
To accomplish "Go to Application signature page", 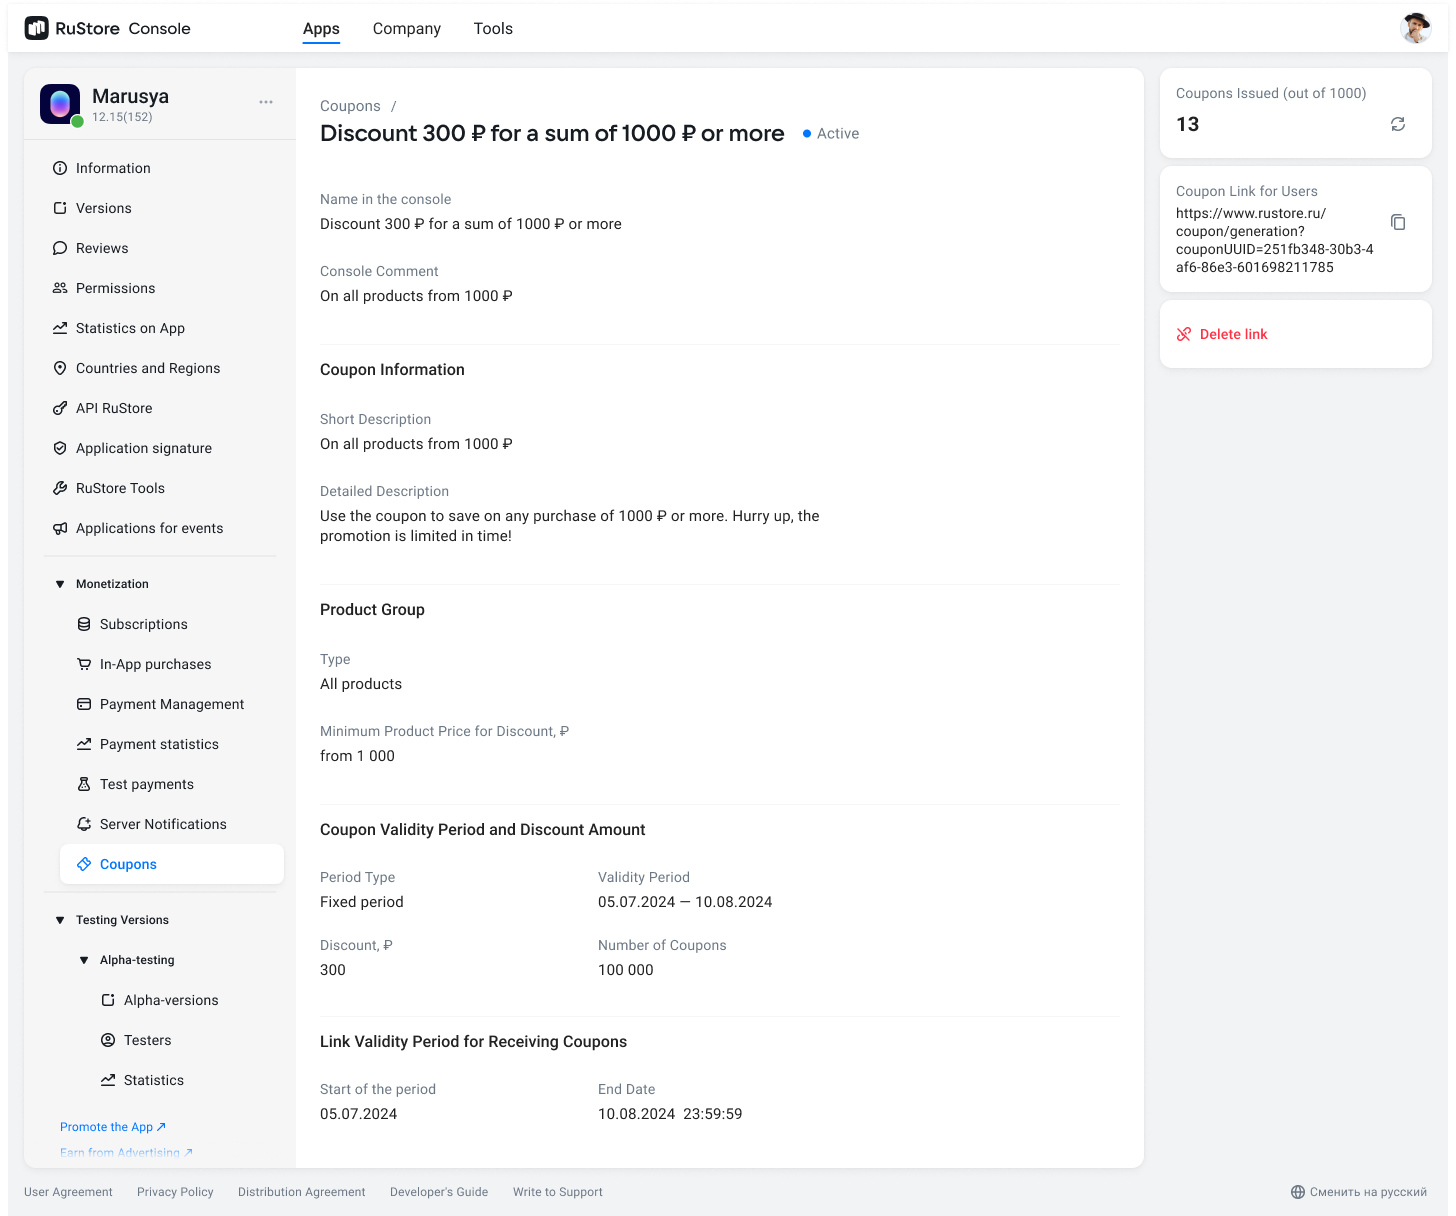I will click(x=143, y=448).
